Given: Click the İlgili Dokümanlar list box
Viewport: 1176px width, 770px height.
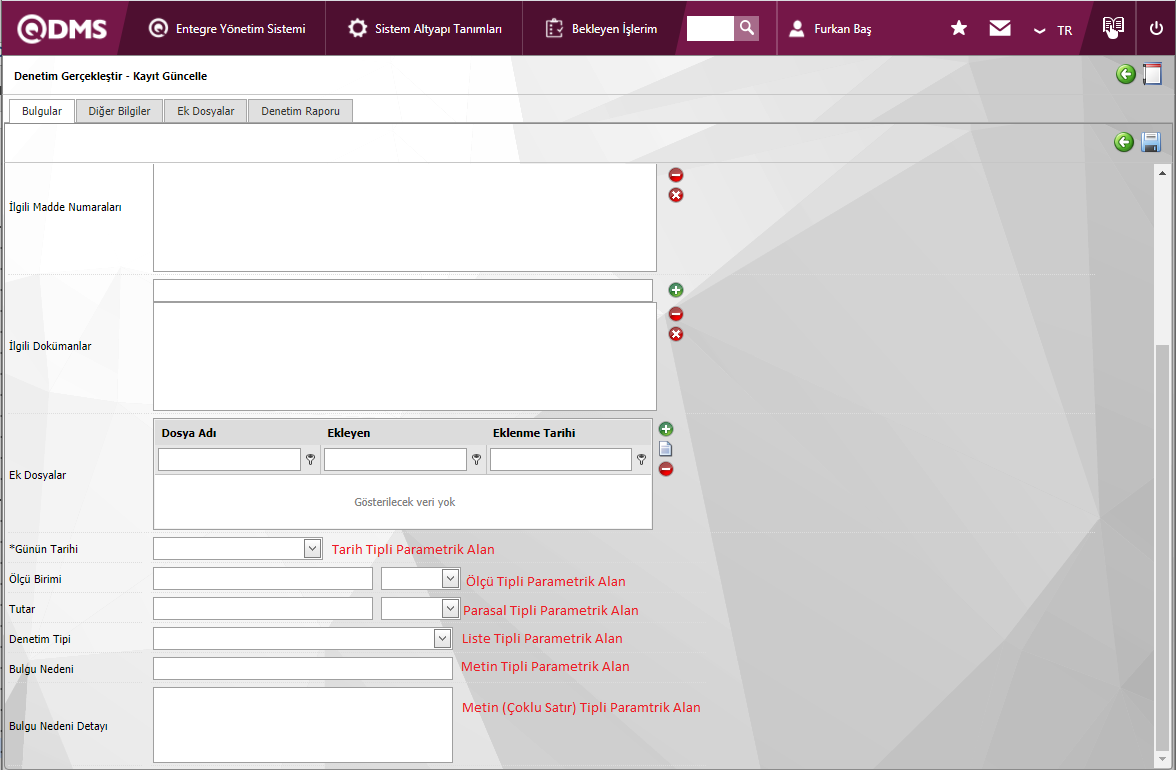Looking at the screenshot, I should point(405,356).
